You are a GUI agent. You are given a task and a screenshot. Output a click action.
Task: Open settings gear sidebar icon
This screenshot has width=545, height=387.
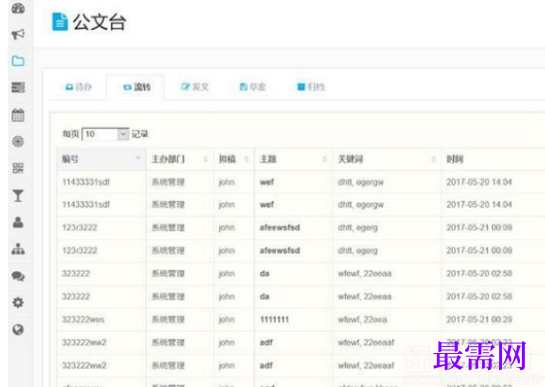[18, 303]
